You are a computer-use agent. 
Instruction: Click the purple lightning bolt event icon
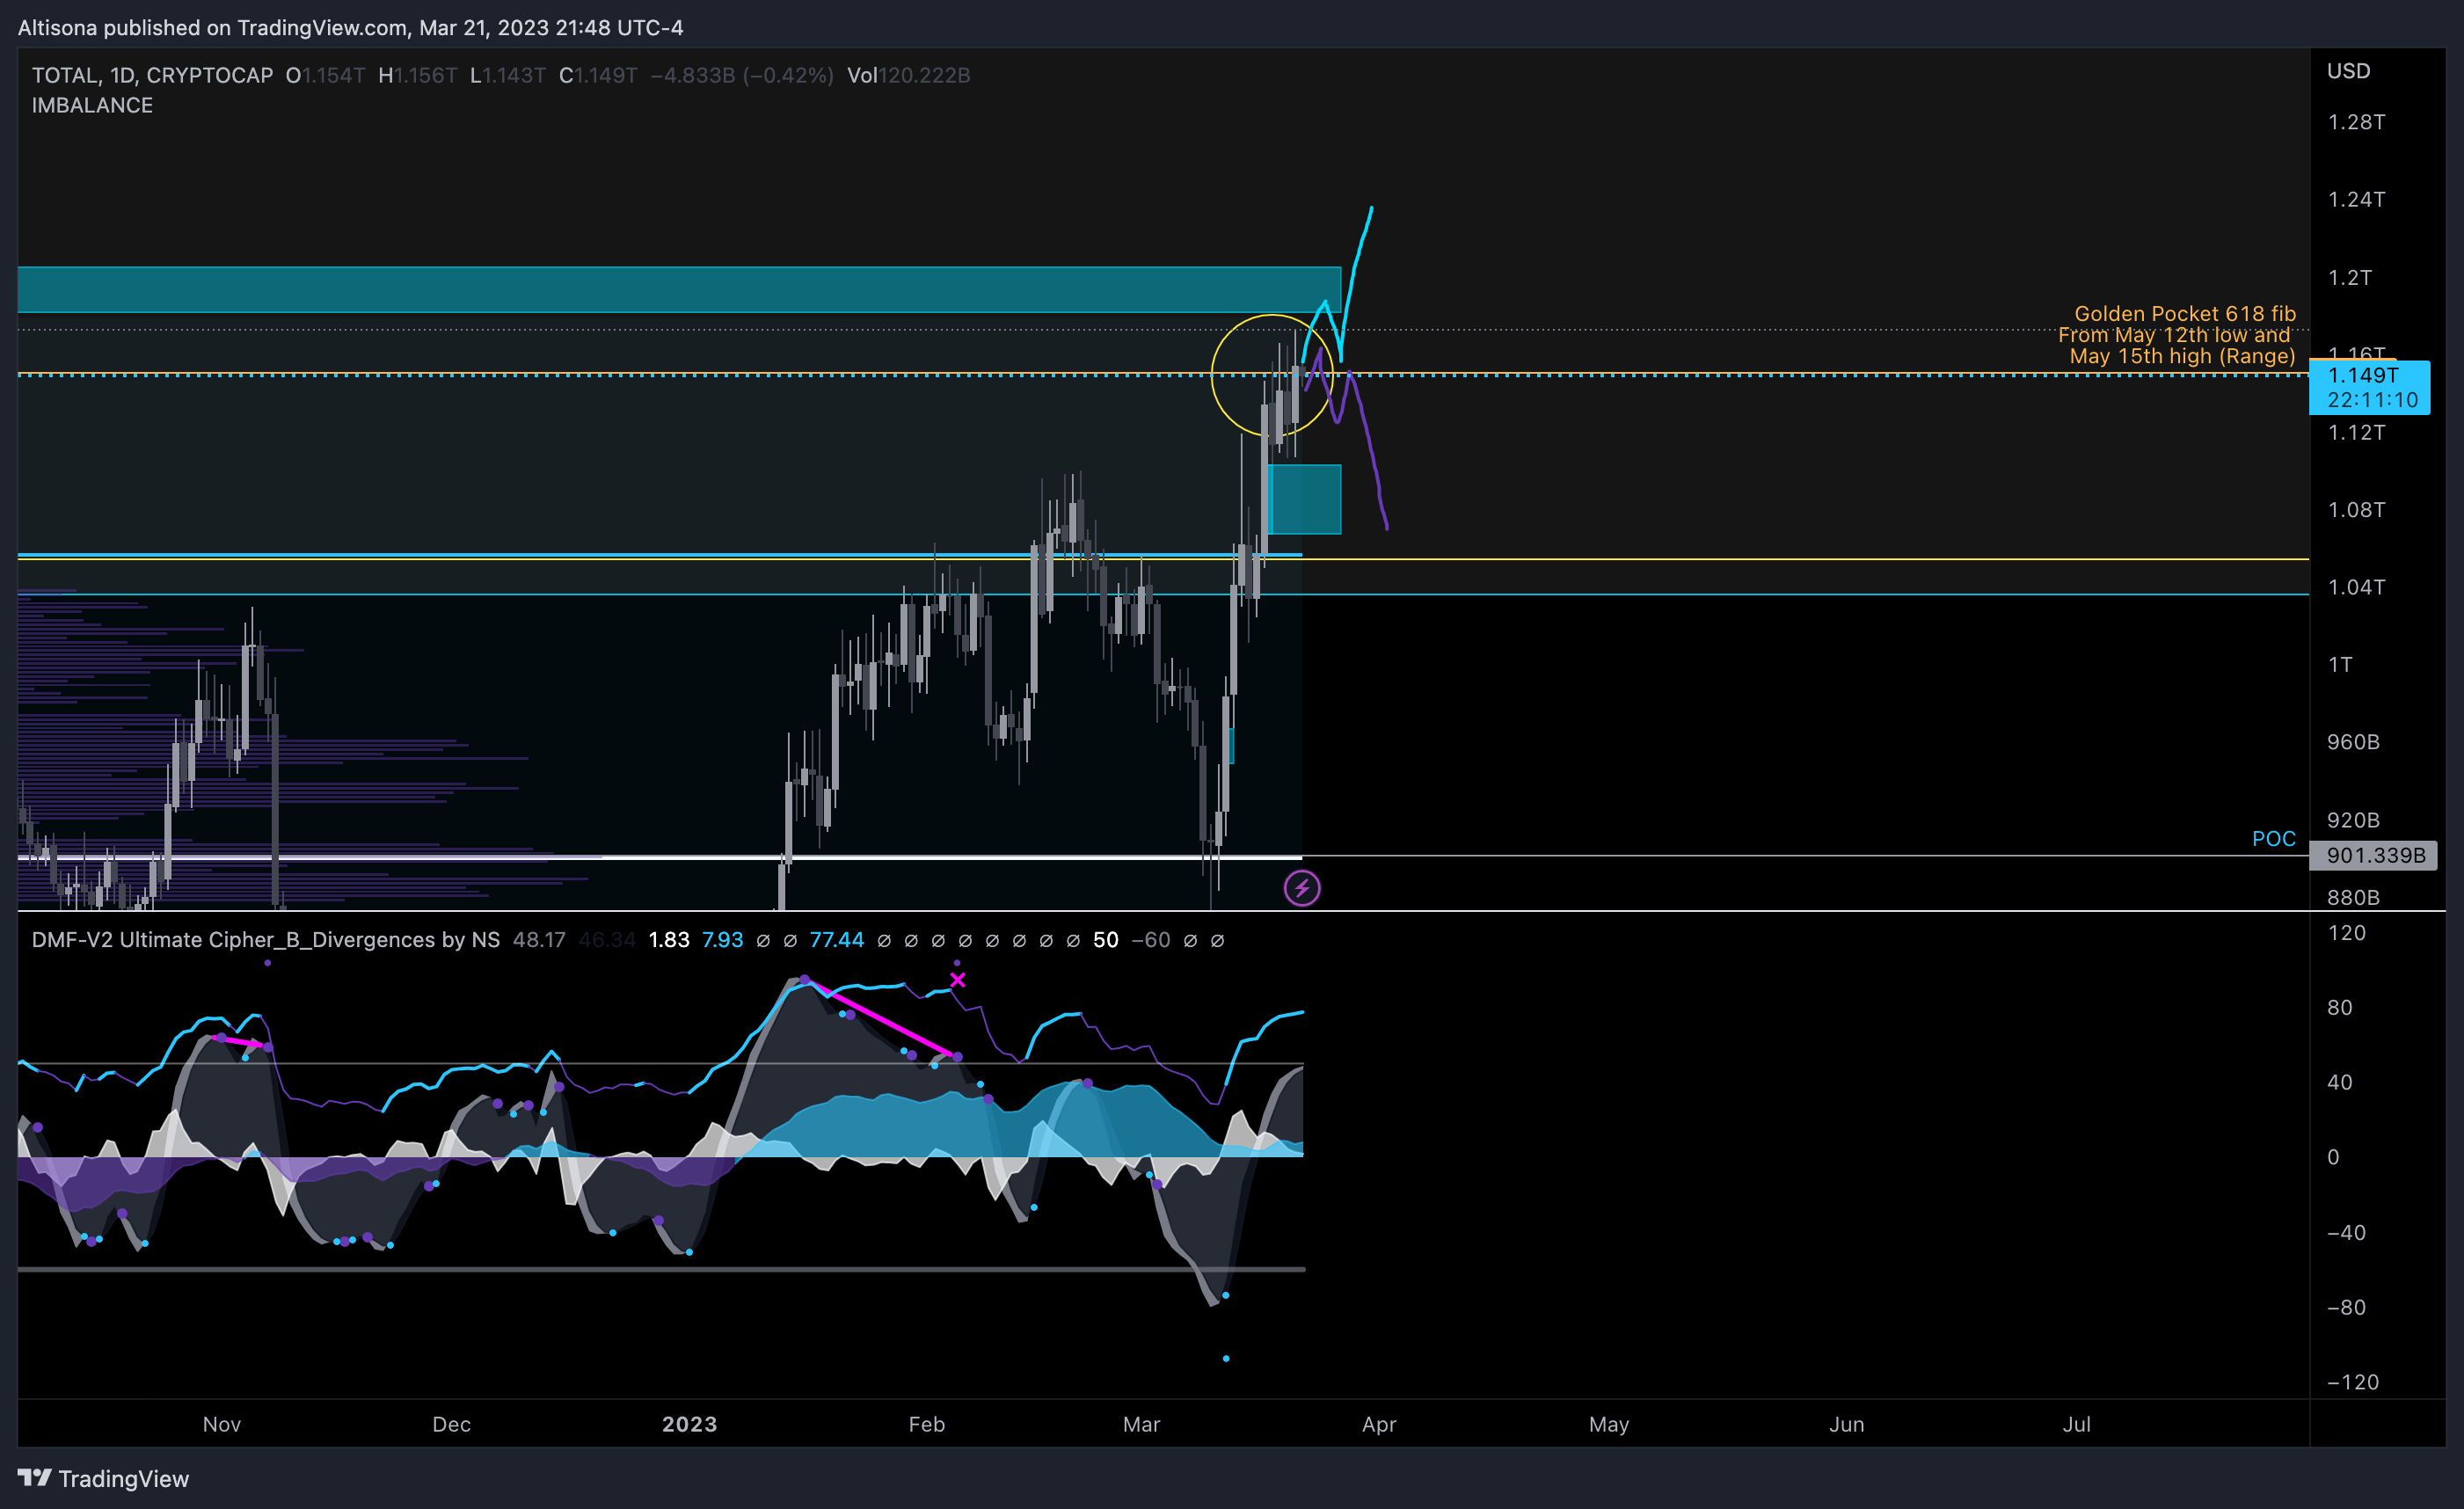coord(1301,888)
